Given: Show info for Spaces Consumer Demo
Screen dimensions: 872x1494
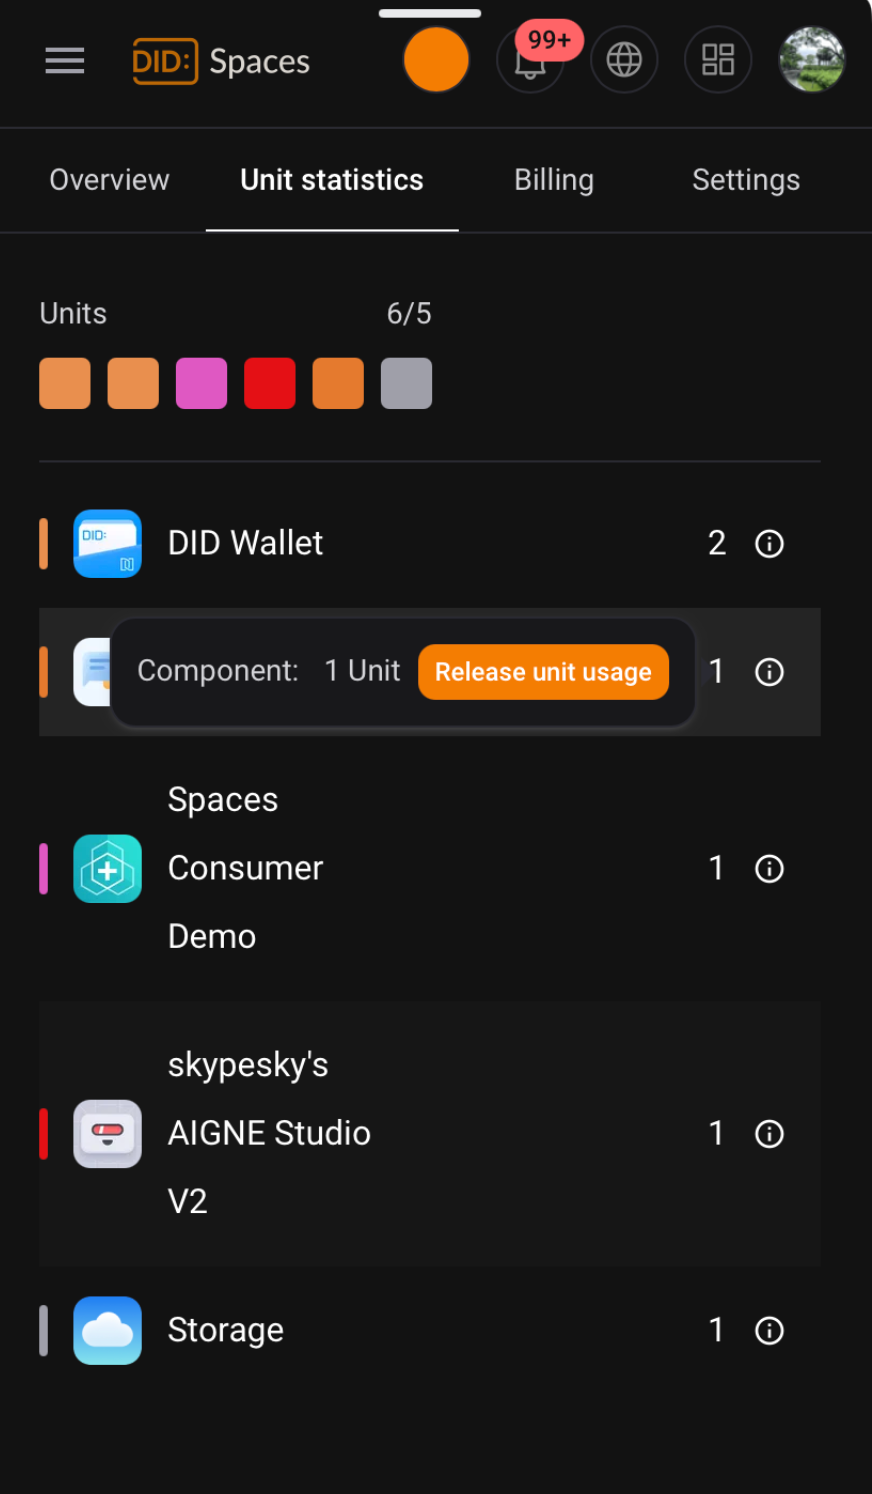Looking at the screenshot, I should tap(769, 869).
